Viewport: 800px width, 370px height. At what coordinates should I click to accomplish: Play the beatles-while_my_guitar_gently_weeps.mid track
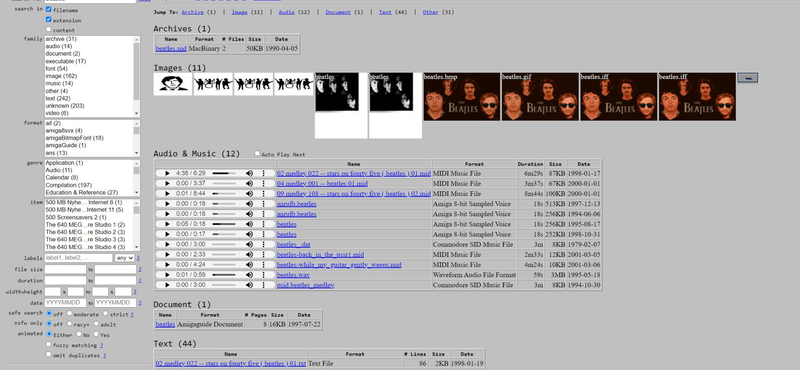tap(167, 265)
